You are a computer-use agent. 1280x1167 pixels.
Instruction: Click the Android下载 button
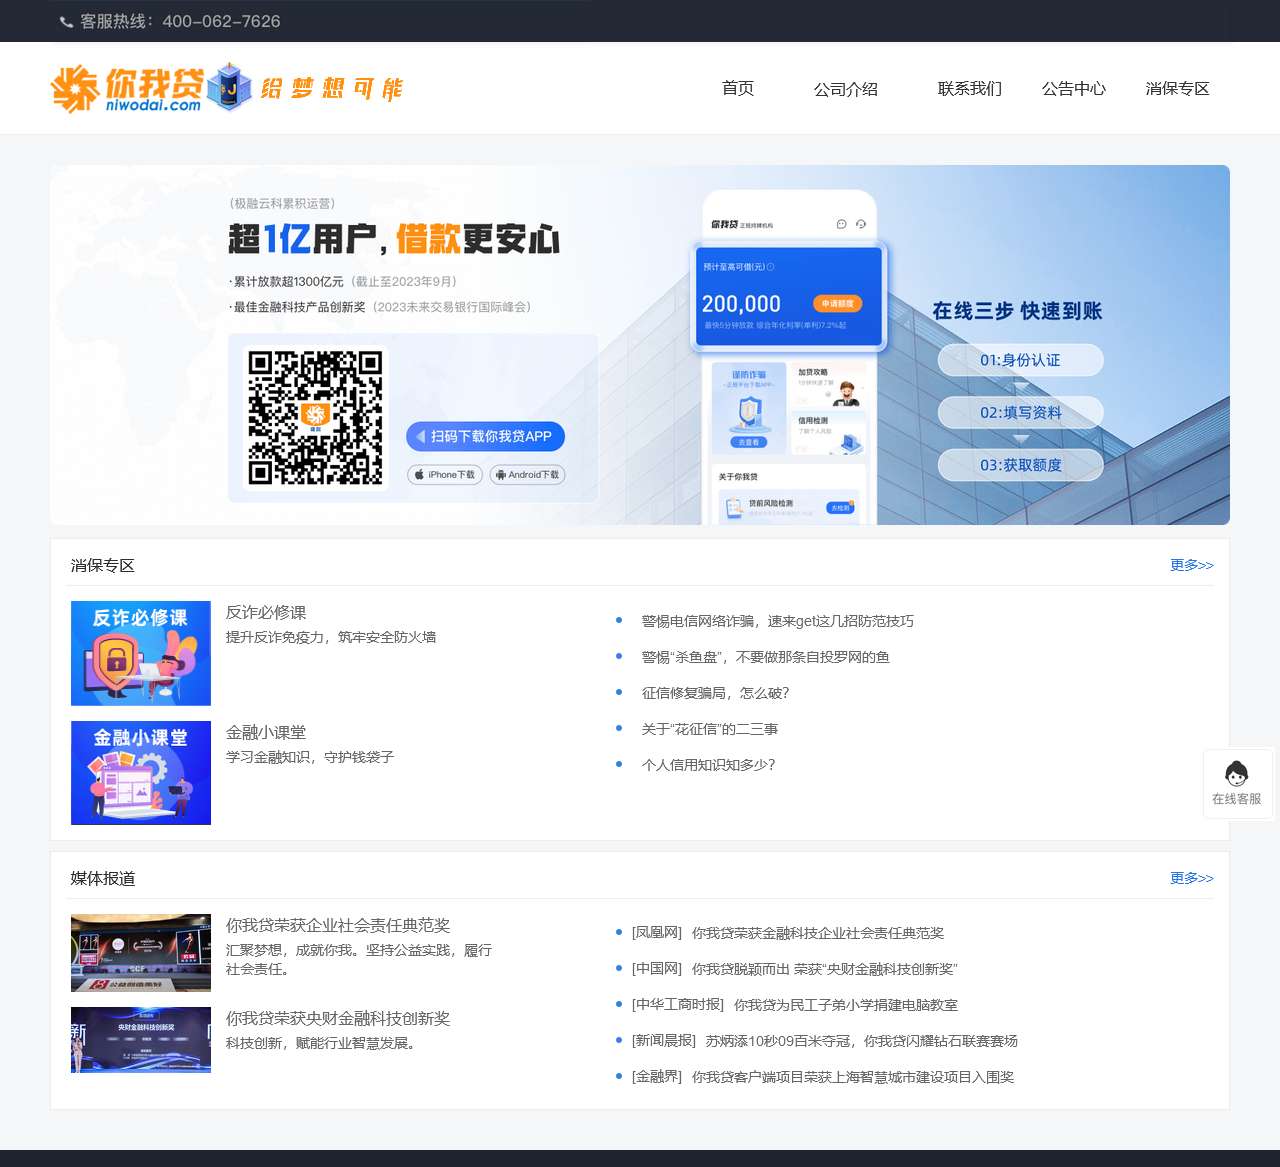[527, 474]
